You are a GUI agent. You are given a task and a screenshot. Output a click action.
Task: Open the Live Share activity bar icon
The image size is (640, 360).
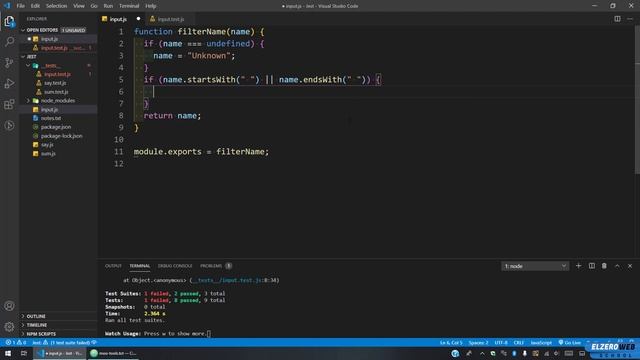[x=9, y=125]
